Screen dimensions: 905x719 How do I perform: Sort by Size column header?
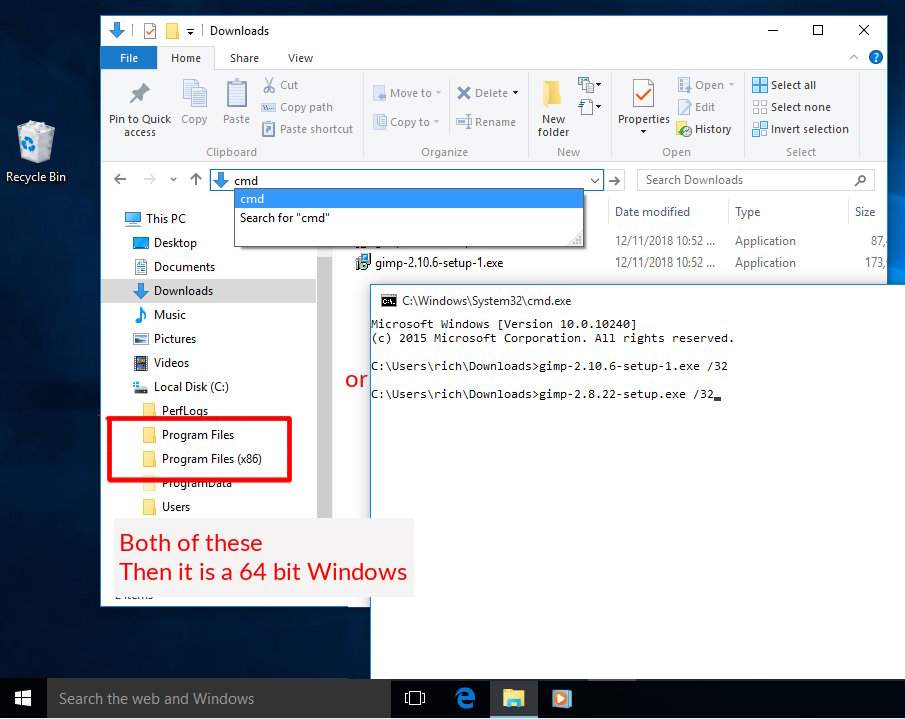pos(865,212)
